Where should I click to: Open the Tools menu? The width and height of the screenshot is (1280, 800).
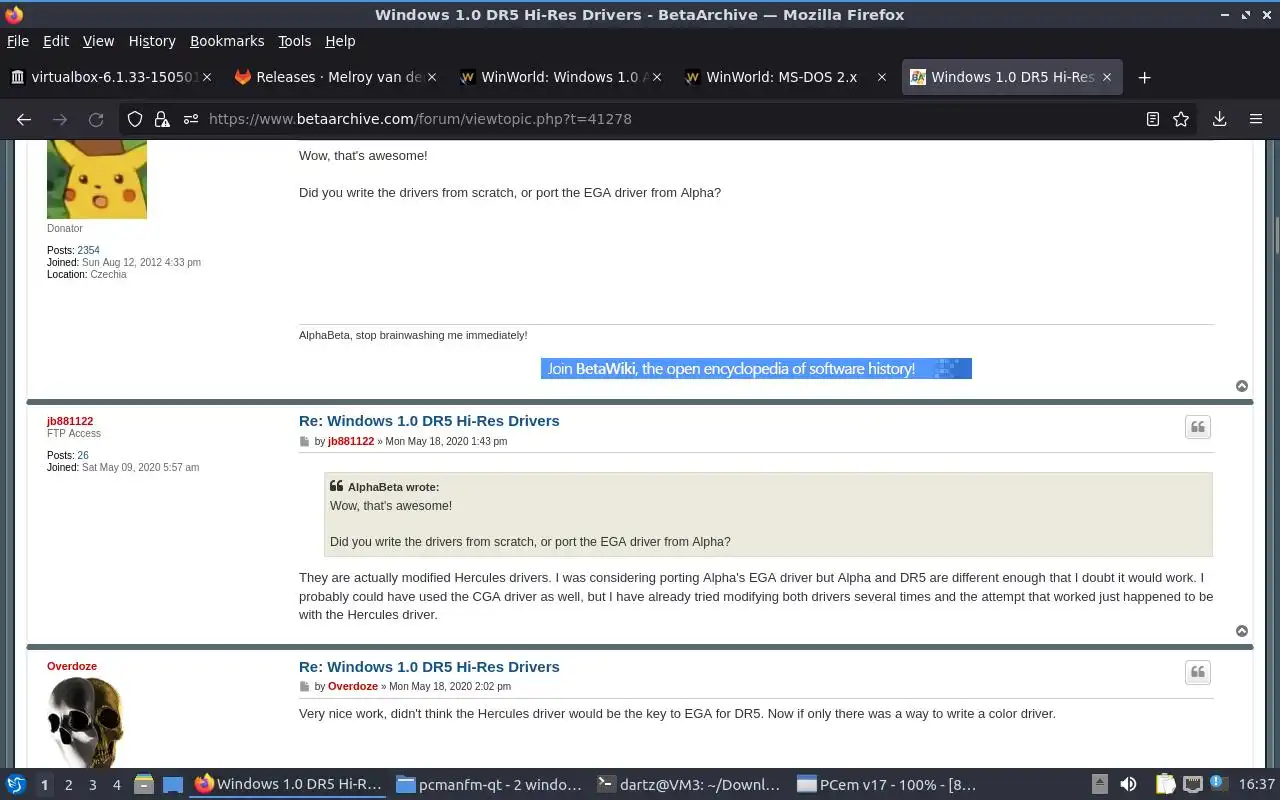(x=295, y=41)
